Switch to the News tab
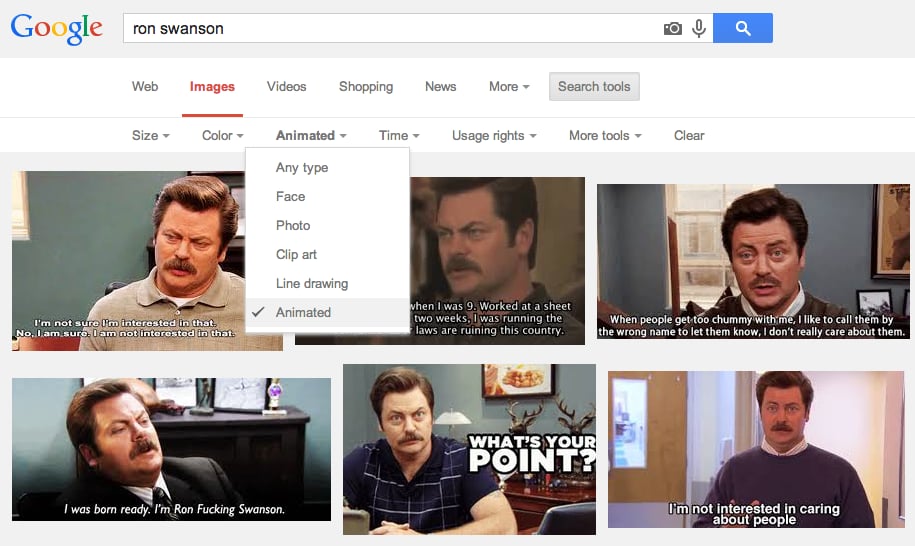 tap(441, 86)
